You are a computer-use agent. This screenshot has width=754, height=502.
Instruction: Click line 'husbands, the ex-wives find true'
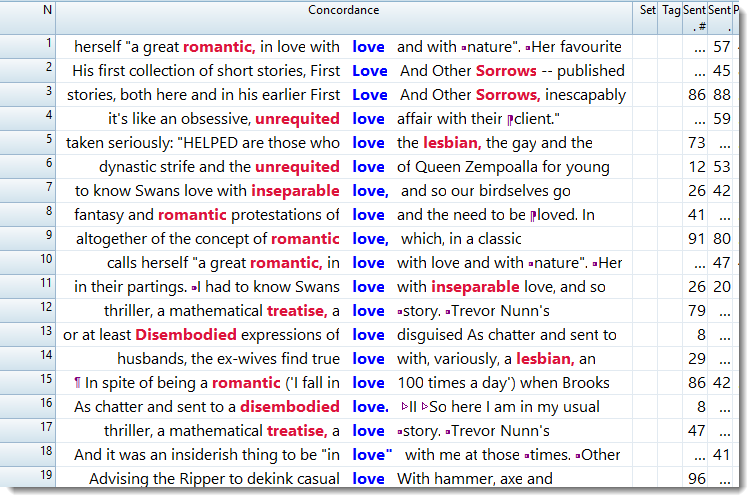228,359
